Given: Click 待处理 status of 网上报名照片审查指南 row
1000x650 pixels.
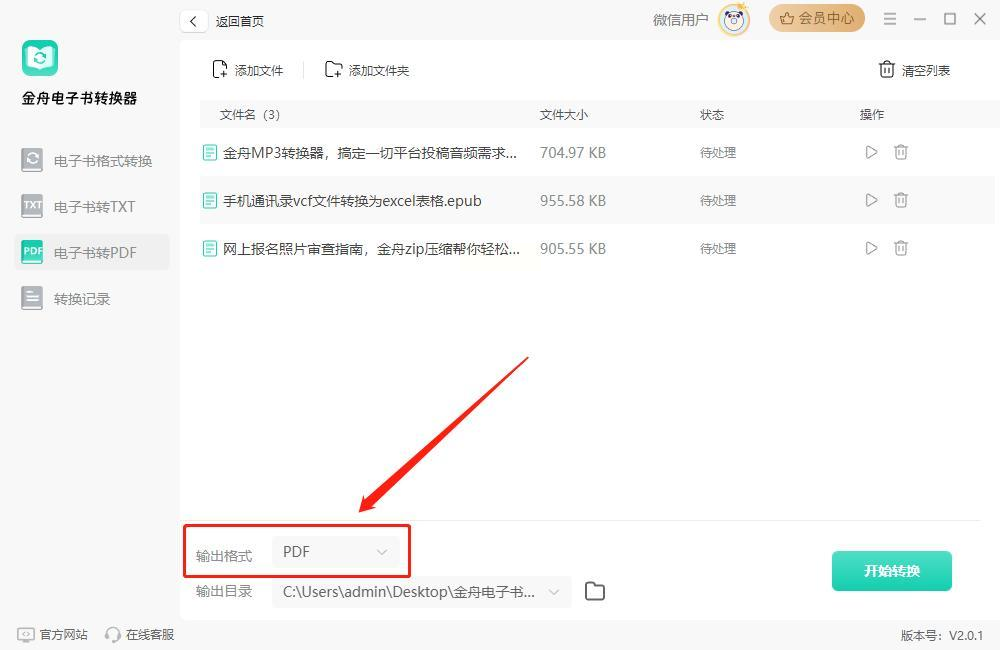Looking at the screenshot, I should click(718, 249).
